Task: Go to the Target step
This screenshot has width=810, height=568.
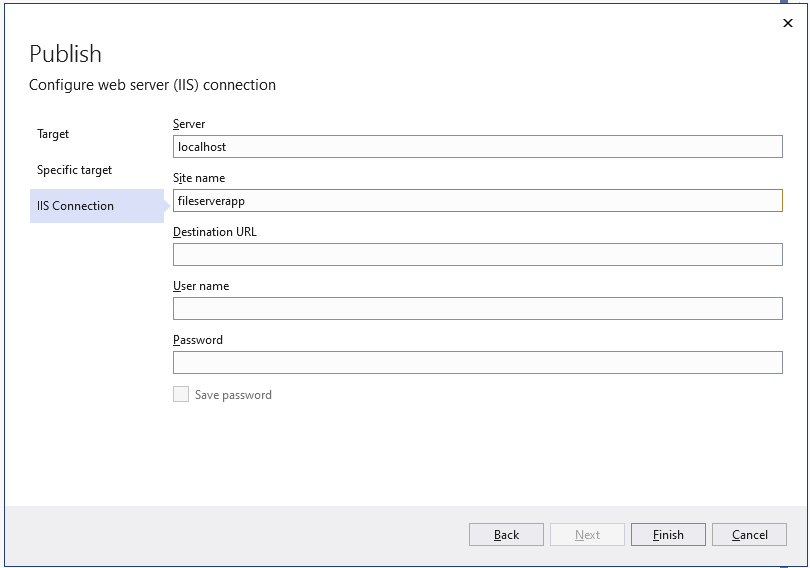Action: pos(53,134)
